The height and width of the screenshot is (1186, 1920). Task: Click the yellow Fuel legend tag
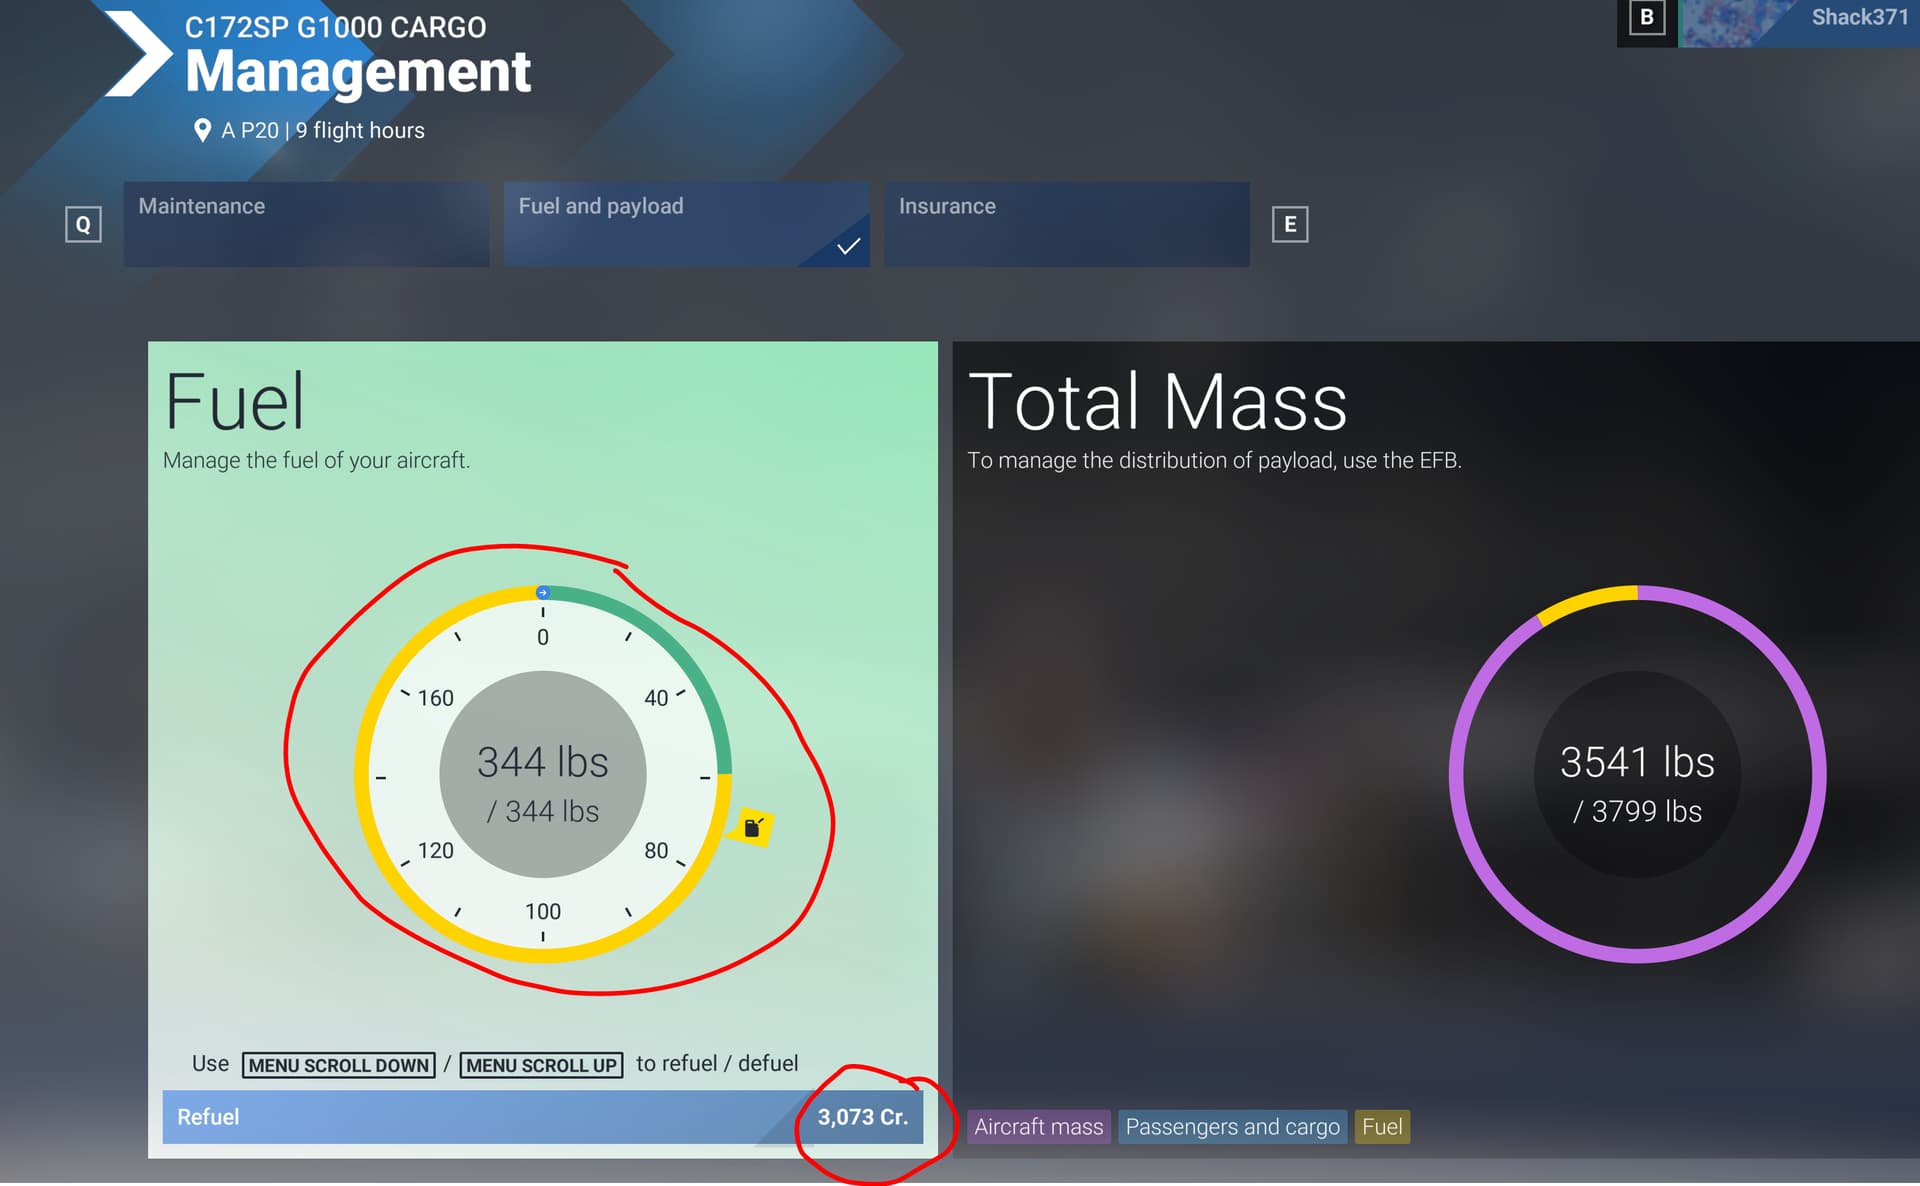pyautogui.click(x=1382, y=1127)
